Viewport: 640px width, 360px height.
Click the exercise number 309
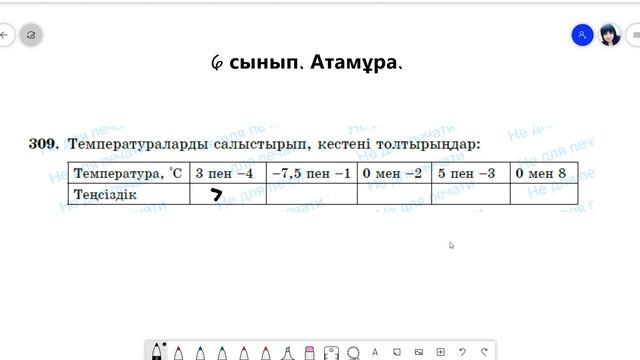44,144
